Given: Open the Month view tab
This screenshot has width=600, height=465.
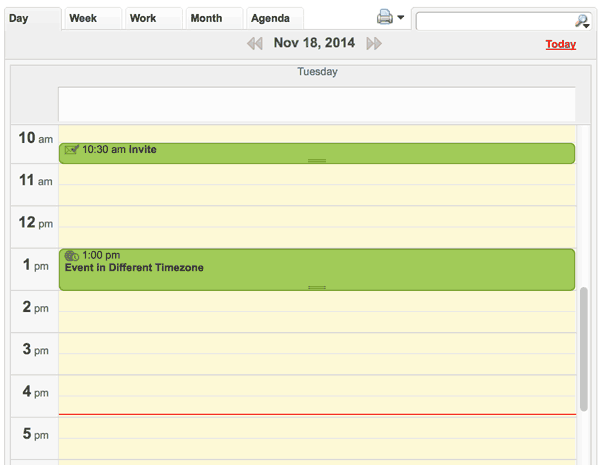Looking at the screenshot, I should pyautogui.click(x=214, y=18).
